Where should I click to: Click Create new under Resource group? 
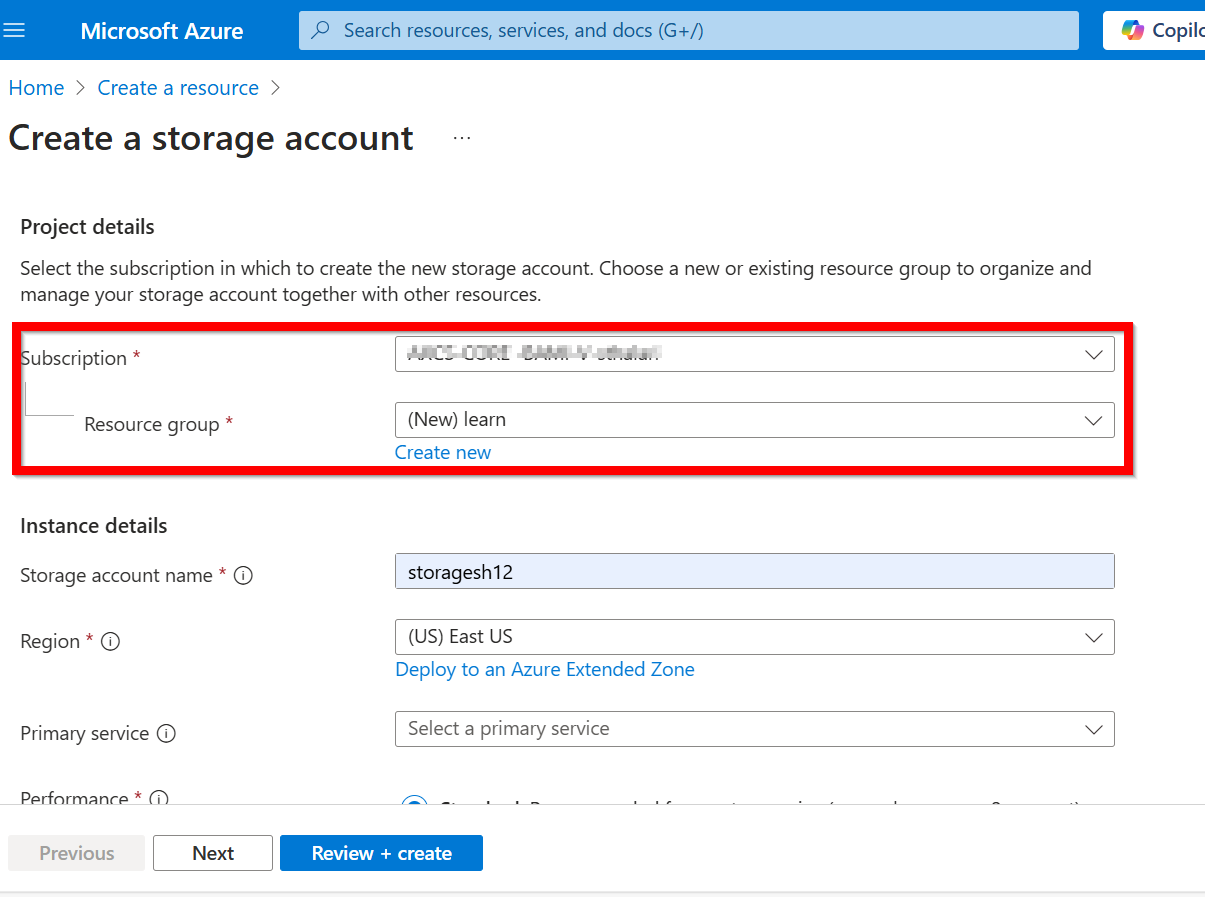443,452
